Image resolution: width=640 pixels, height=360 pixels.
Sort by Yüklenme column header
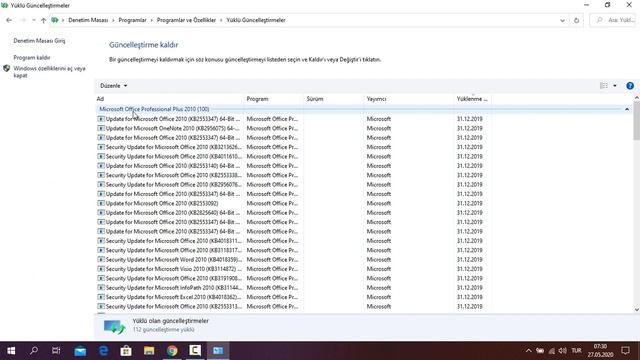[x=472, y=99]
